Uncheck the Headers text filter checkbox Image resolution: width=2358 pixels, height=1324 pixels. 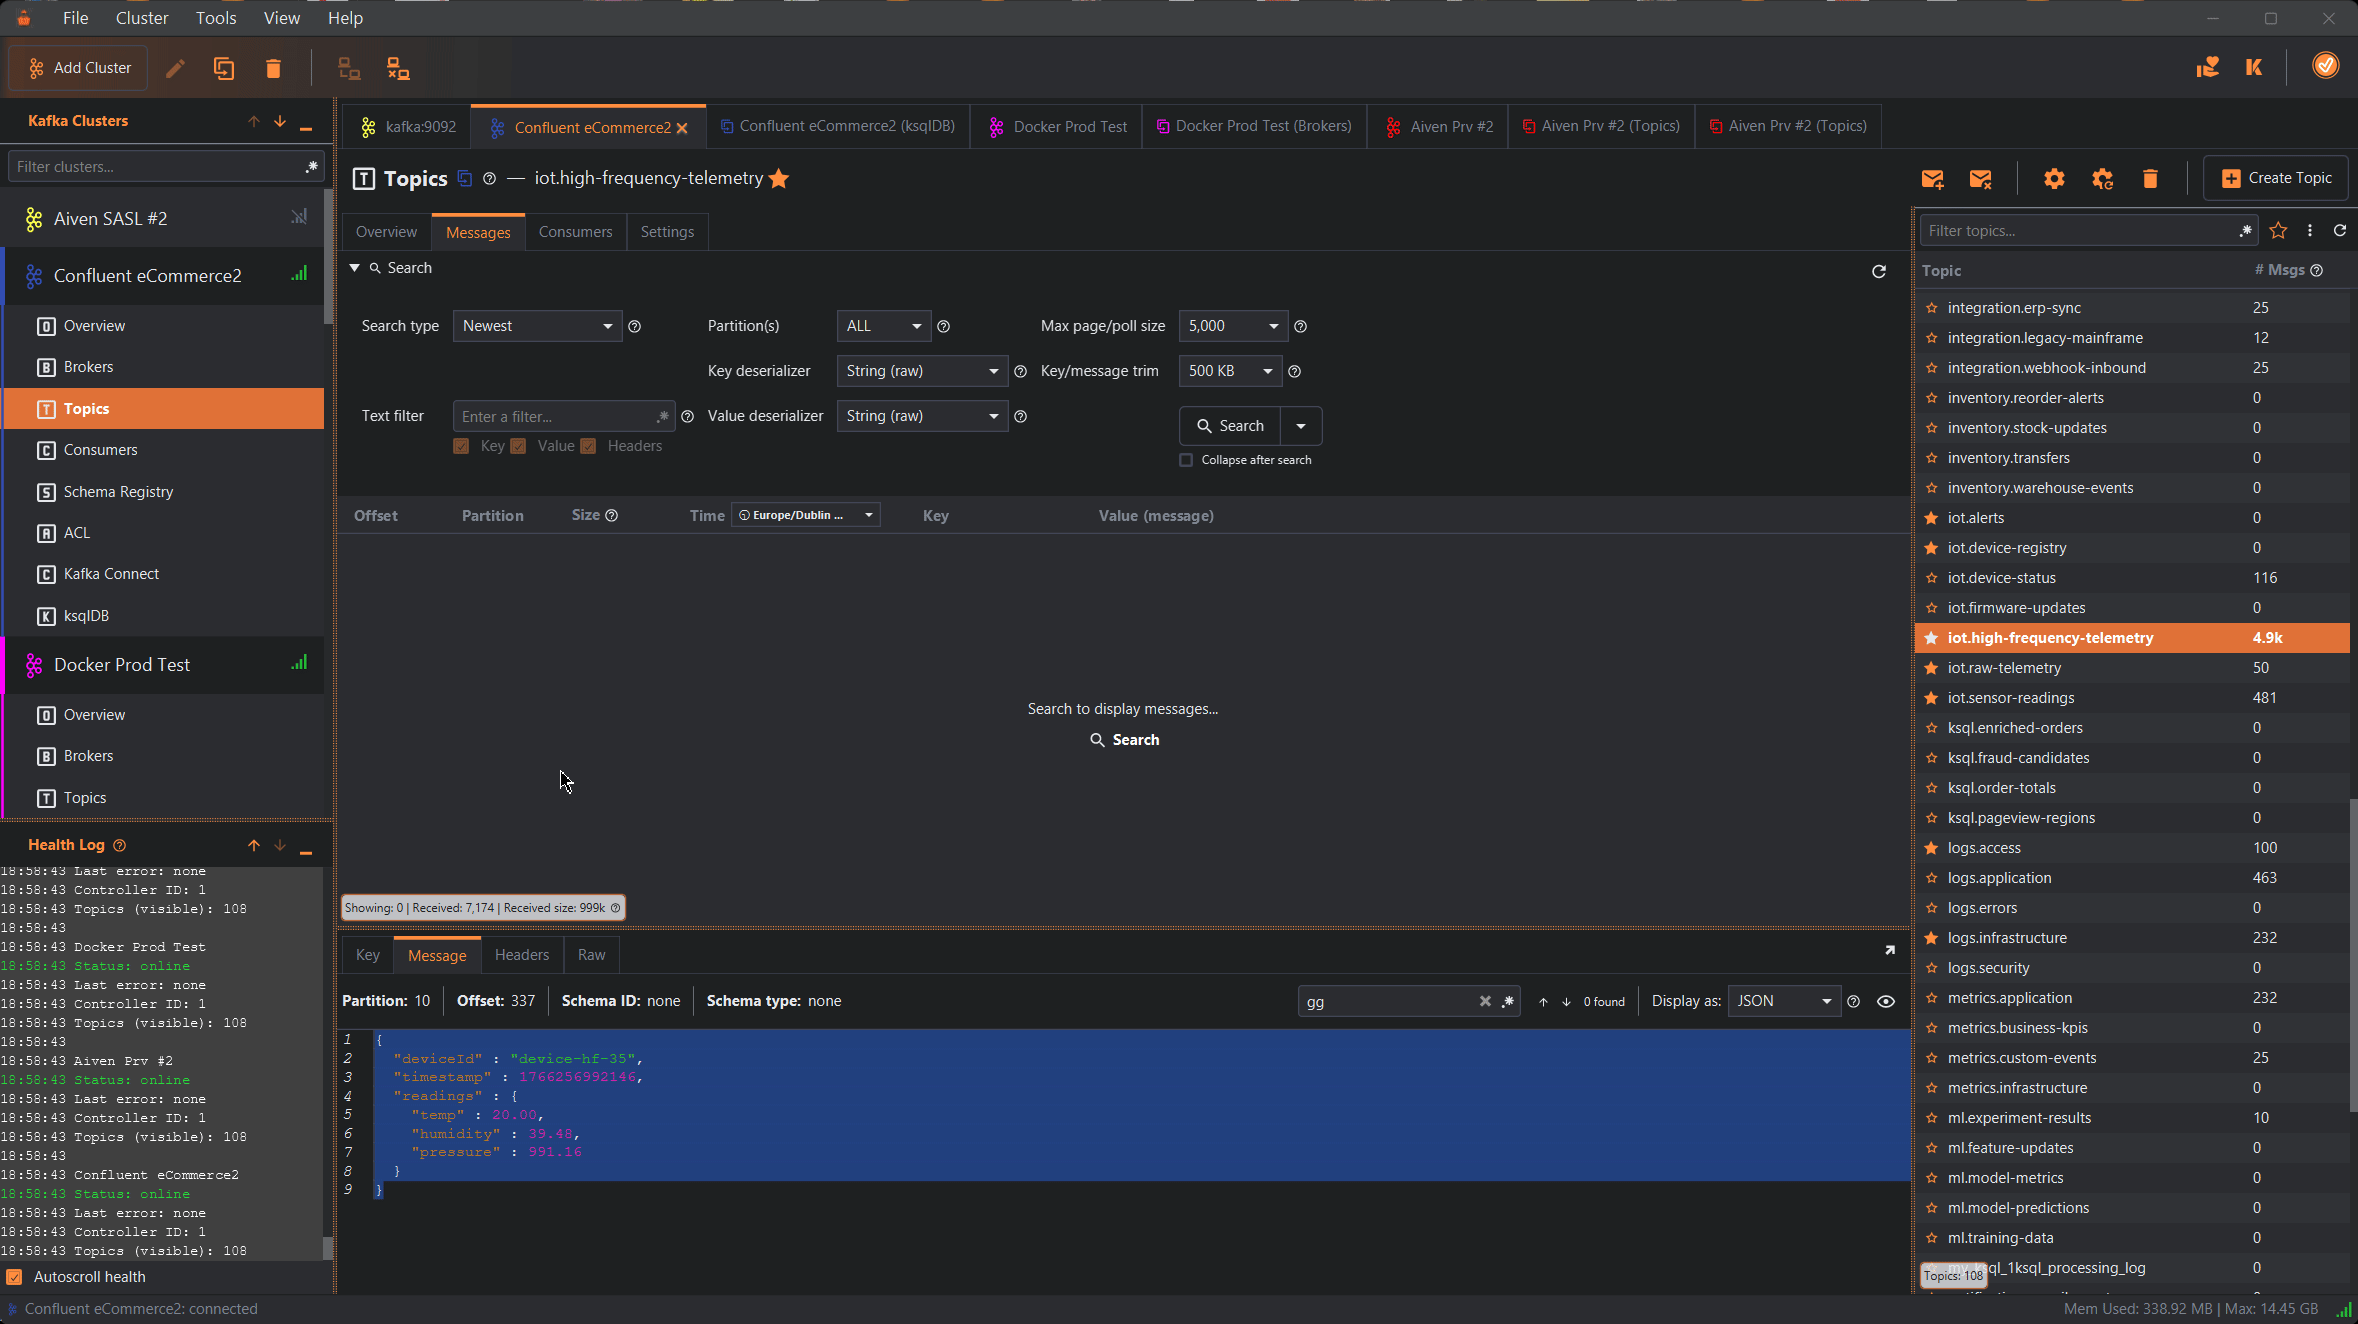(588, 446)
